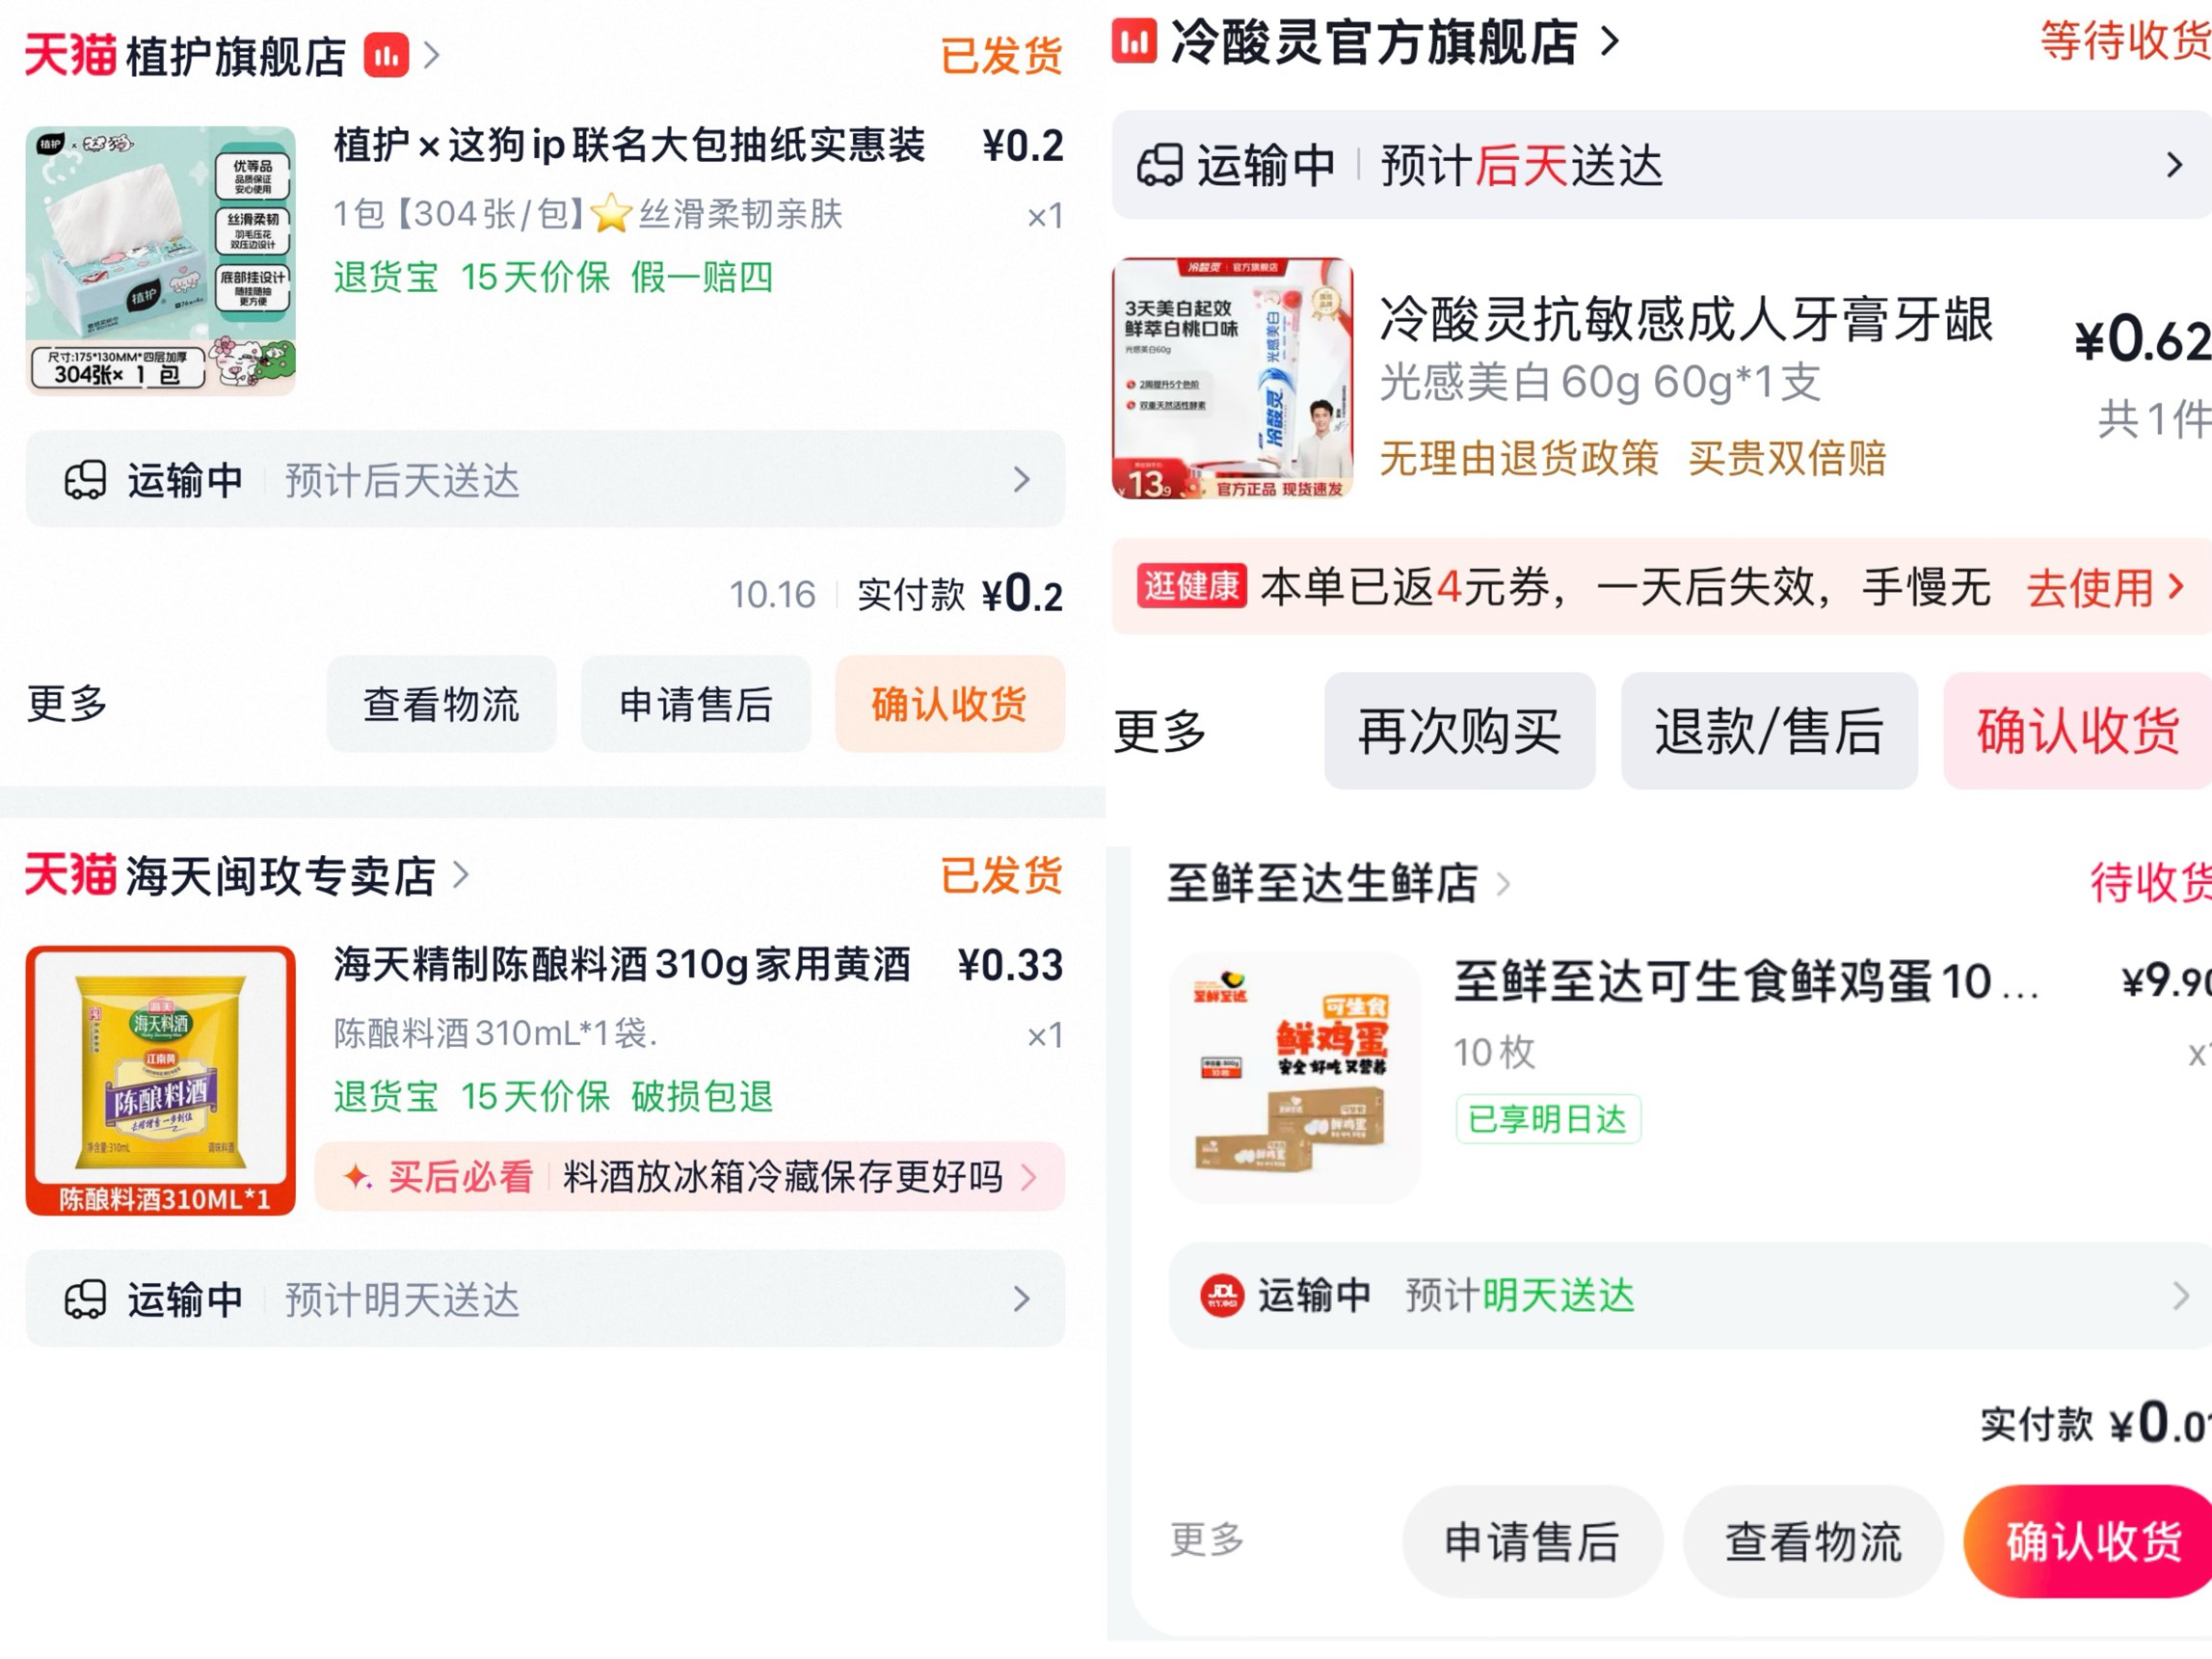The image size is (2212, 1659).
Task: Tap the Tmall logo beside 海天闽玫专卖店
Action: [70, 875]
